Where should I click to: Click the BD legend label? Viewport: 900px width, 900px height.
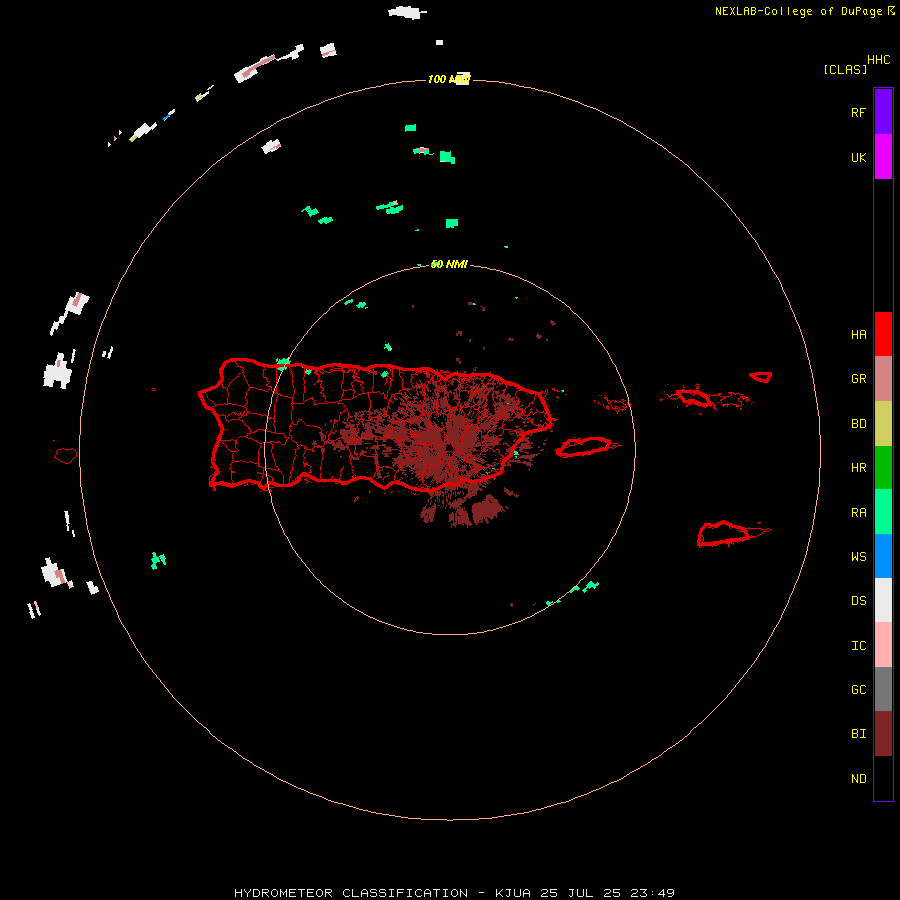tap(858, 424)
